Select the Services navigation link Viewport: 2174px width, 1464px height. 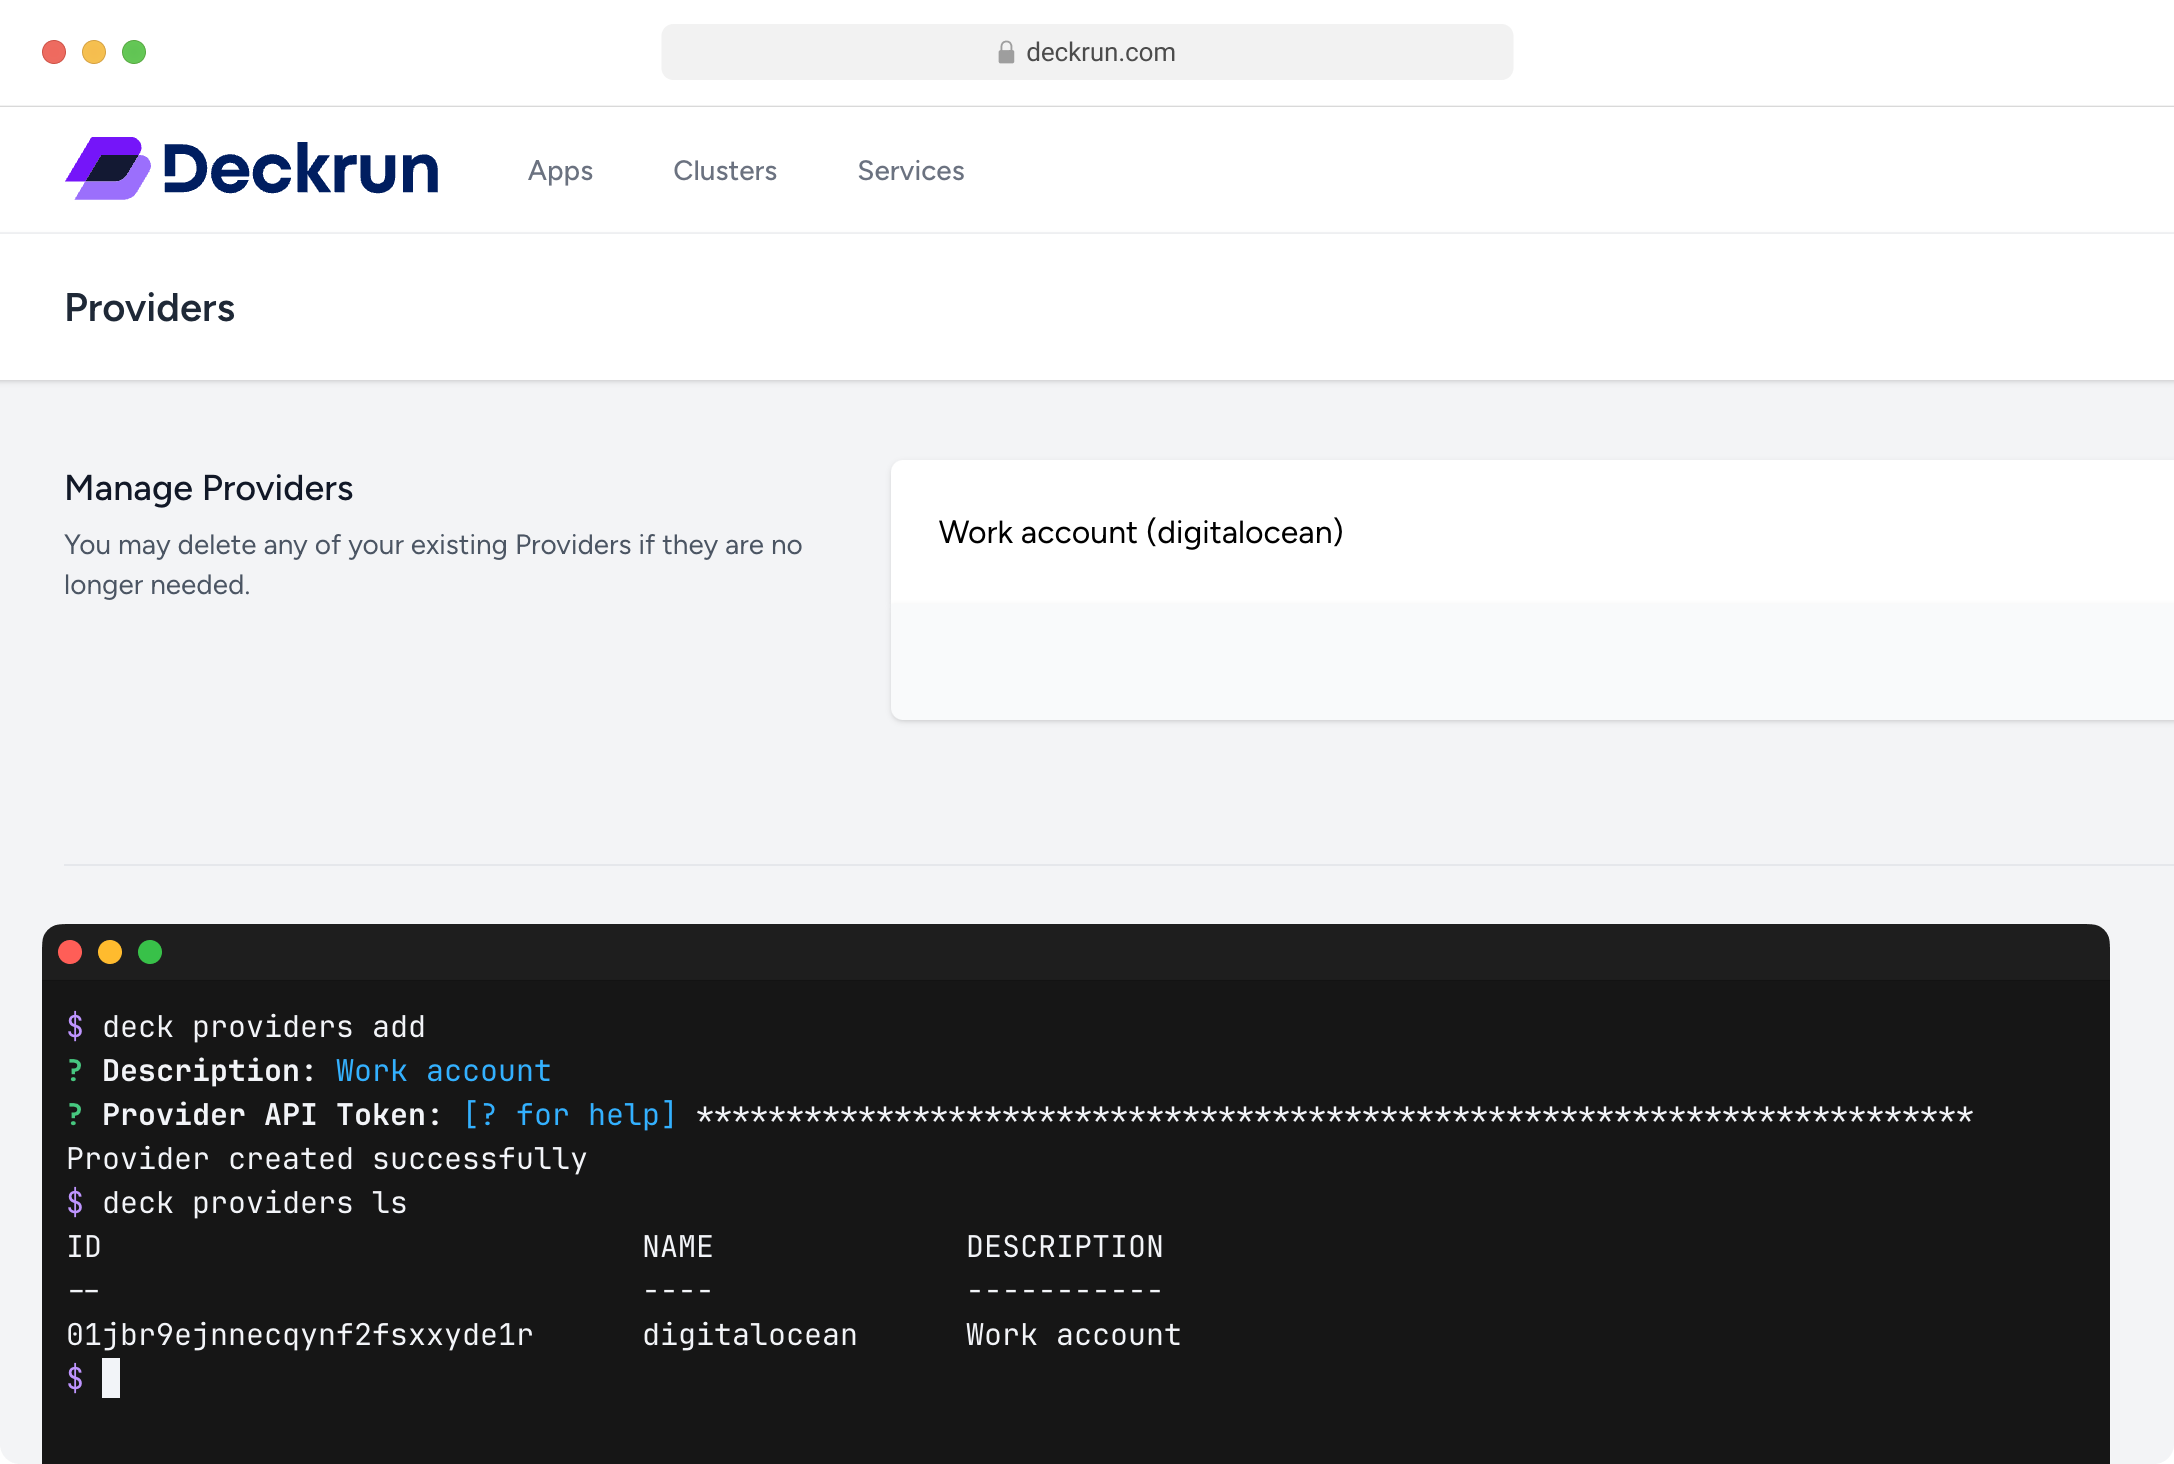point(910,170)
